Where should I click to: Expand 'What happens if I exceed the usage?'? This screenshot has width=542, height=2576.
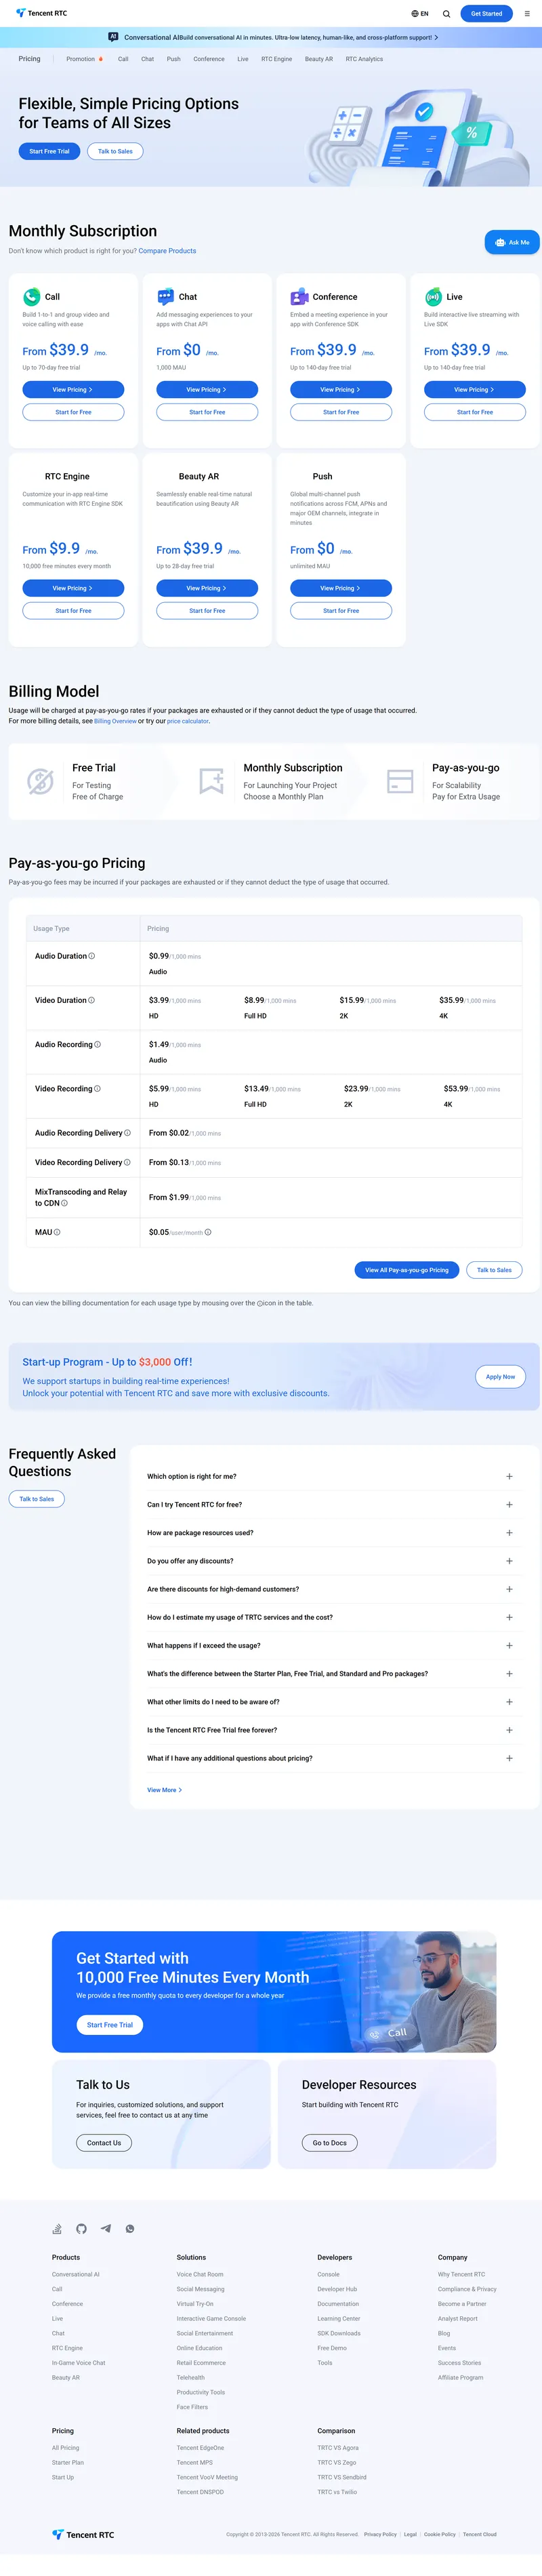point(509,1645)
